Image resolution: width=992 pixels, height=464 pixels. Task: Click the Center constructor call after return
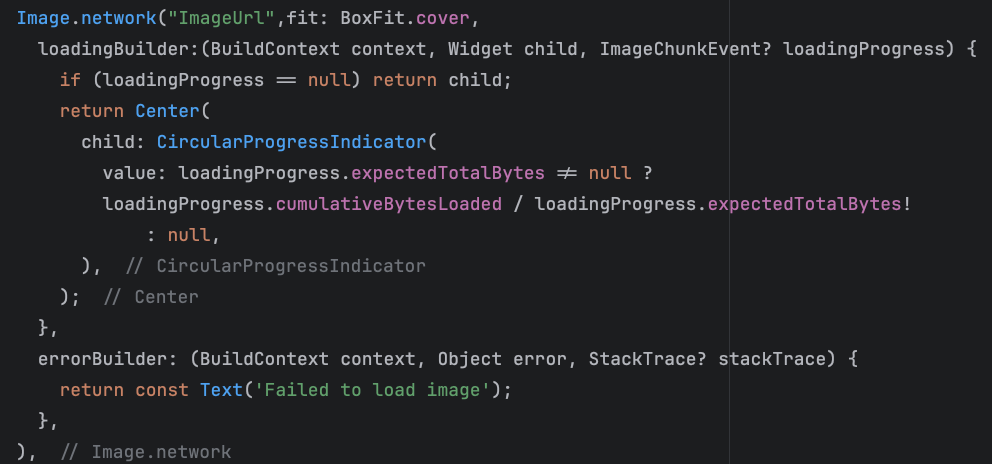(x=167, y=111)
